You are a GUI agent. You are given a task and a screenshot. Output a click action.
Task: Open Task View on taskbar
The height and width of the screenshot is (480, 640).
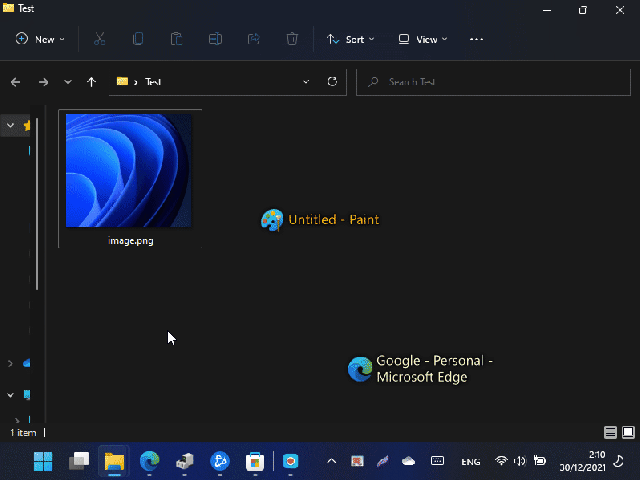[78, 461]
